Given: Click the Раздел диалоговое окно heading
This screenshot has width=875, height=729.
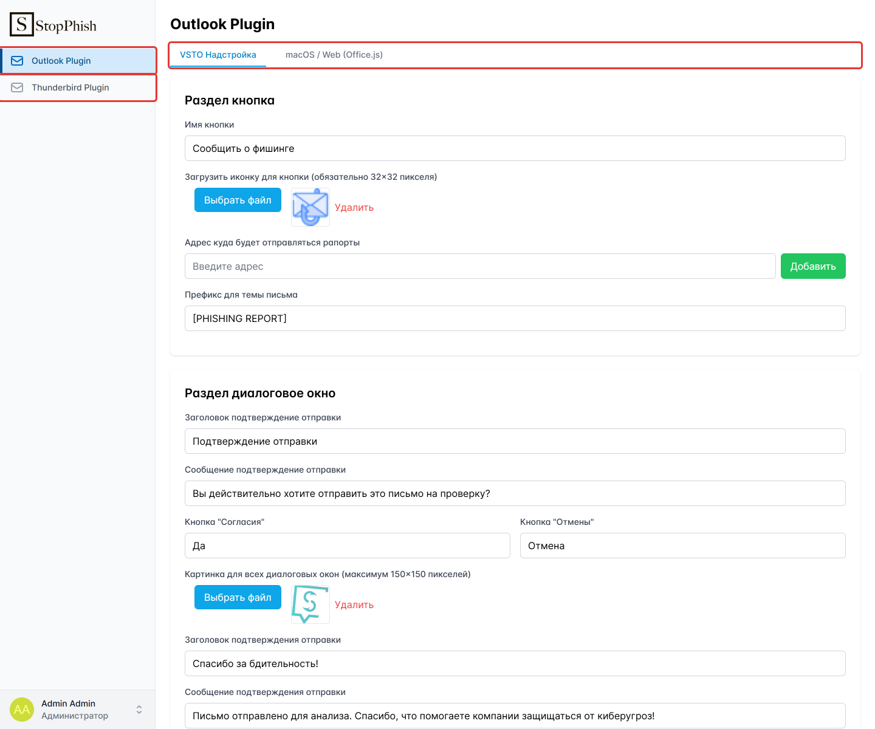Looking at the screenshot, I should click(x=260, y=393).
